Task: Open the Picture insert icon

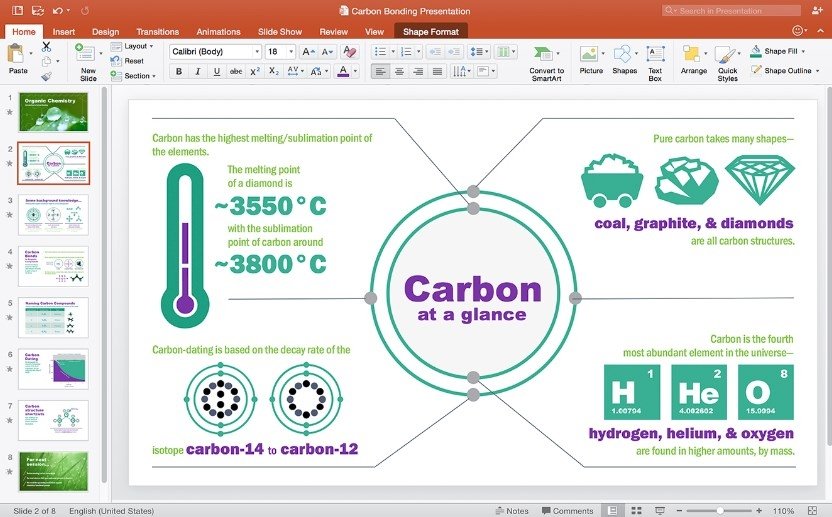Action: coord(589,54)
